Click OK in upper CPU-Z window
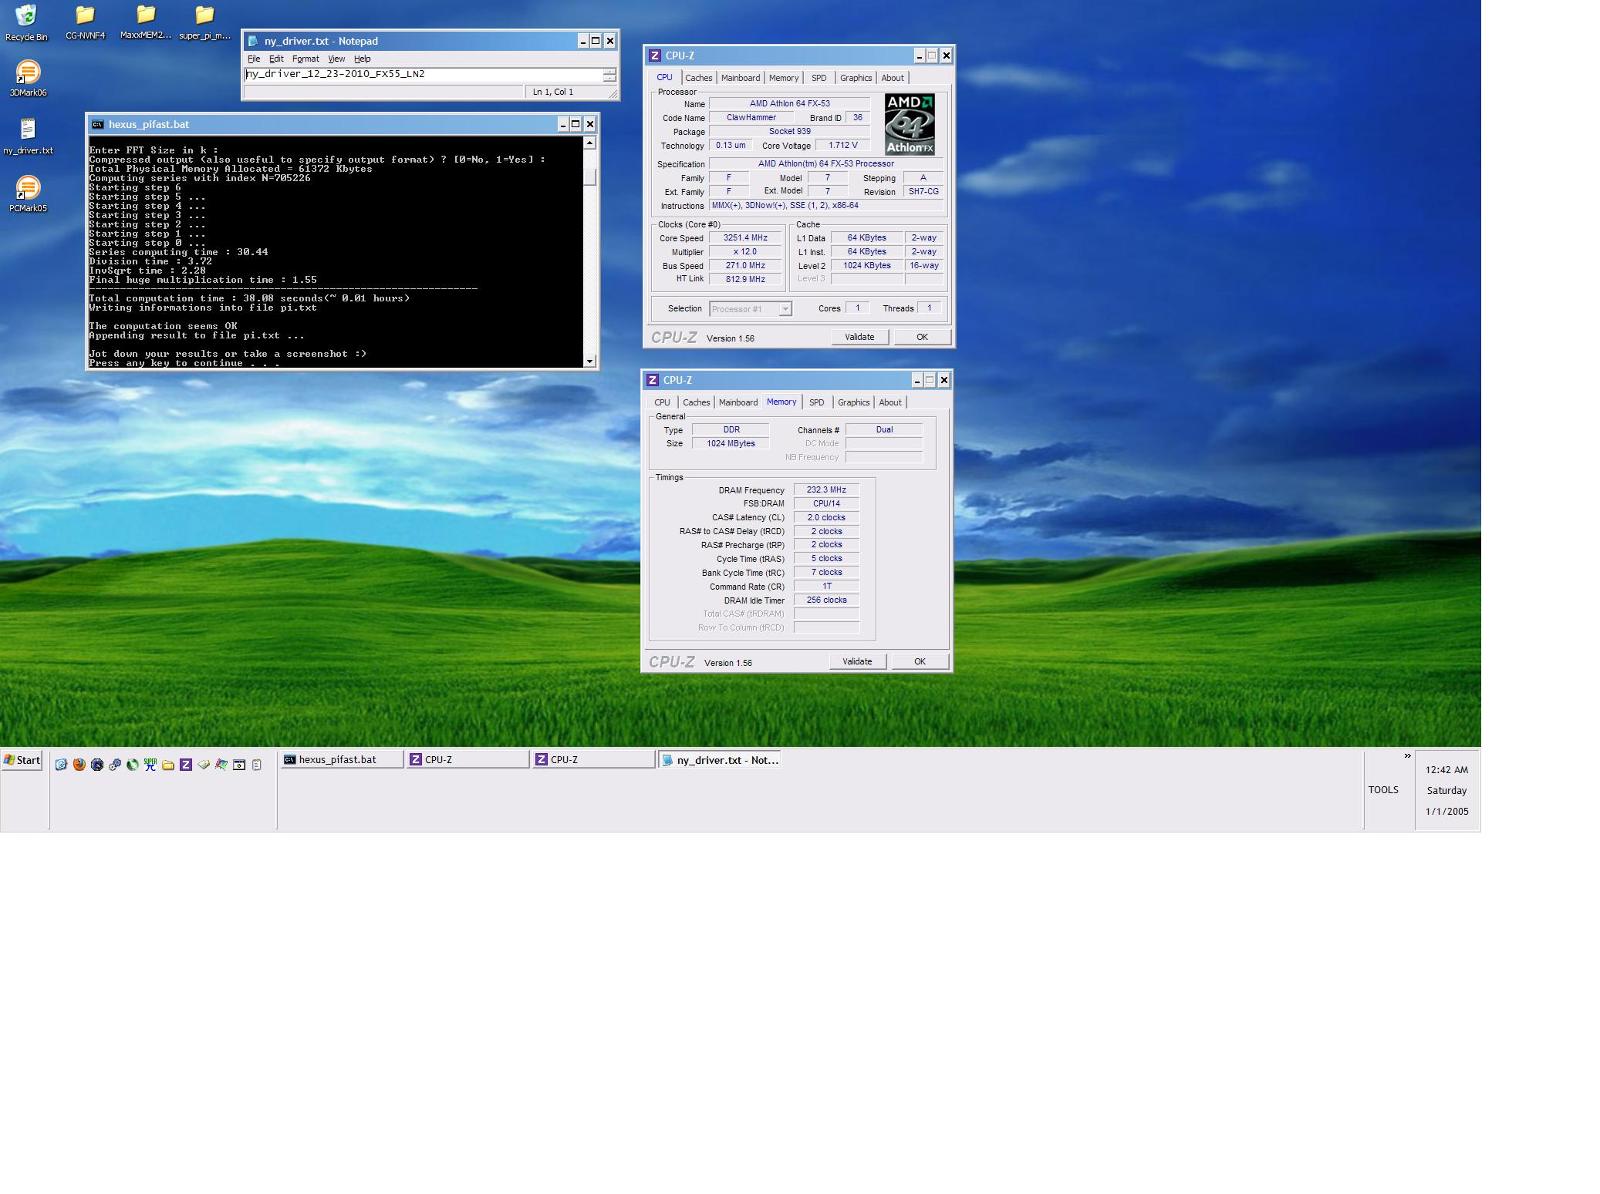1600x1194 pixels. pyautogui.click(x=922, y=337)
